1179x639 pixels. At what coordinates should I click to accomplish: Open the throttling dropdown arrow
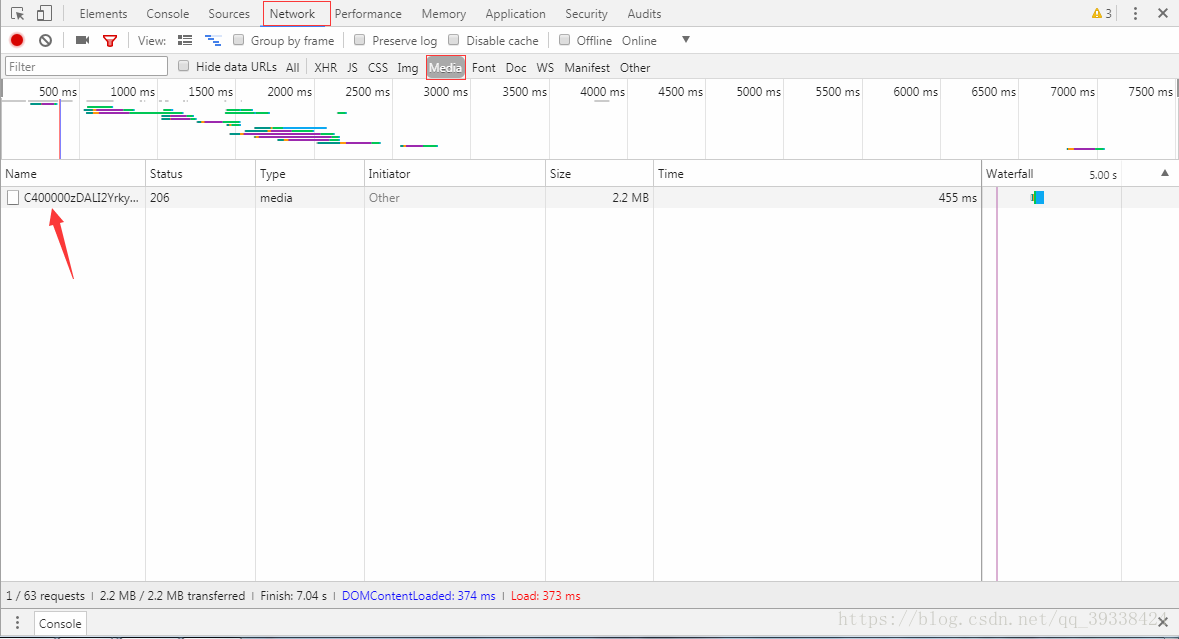coord(686,40)
